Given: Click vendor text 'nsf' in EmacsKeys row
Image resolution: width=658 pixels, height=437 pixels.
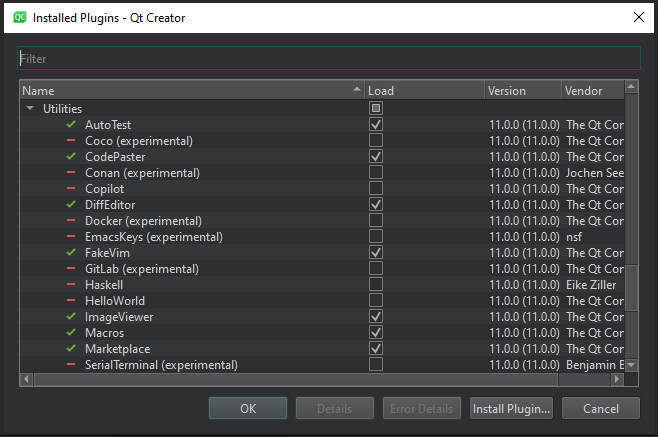Looking at the screenshot, I should [x=574, y=237].
